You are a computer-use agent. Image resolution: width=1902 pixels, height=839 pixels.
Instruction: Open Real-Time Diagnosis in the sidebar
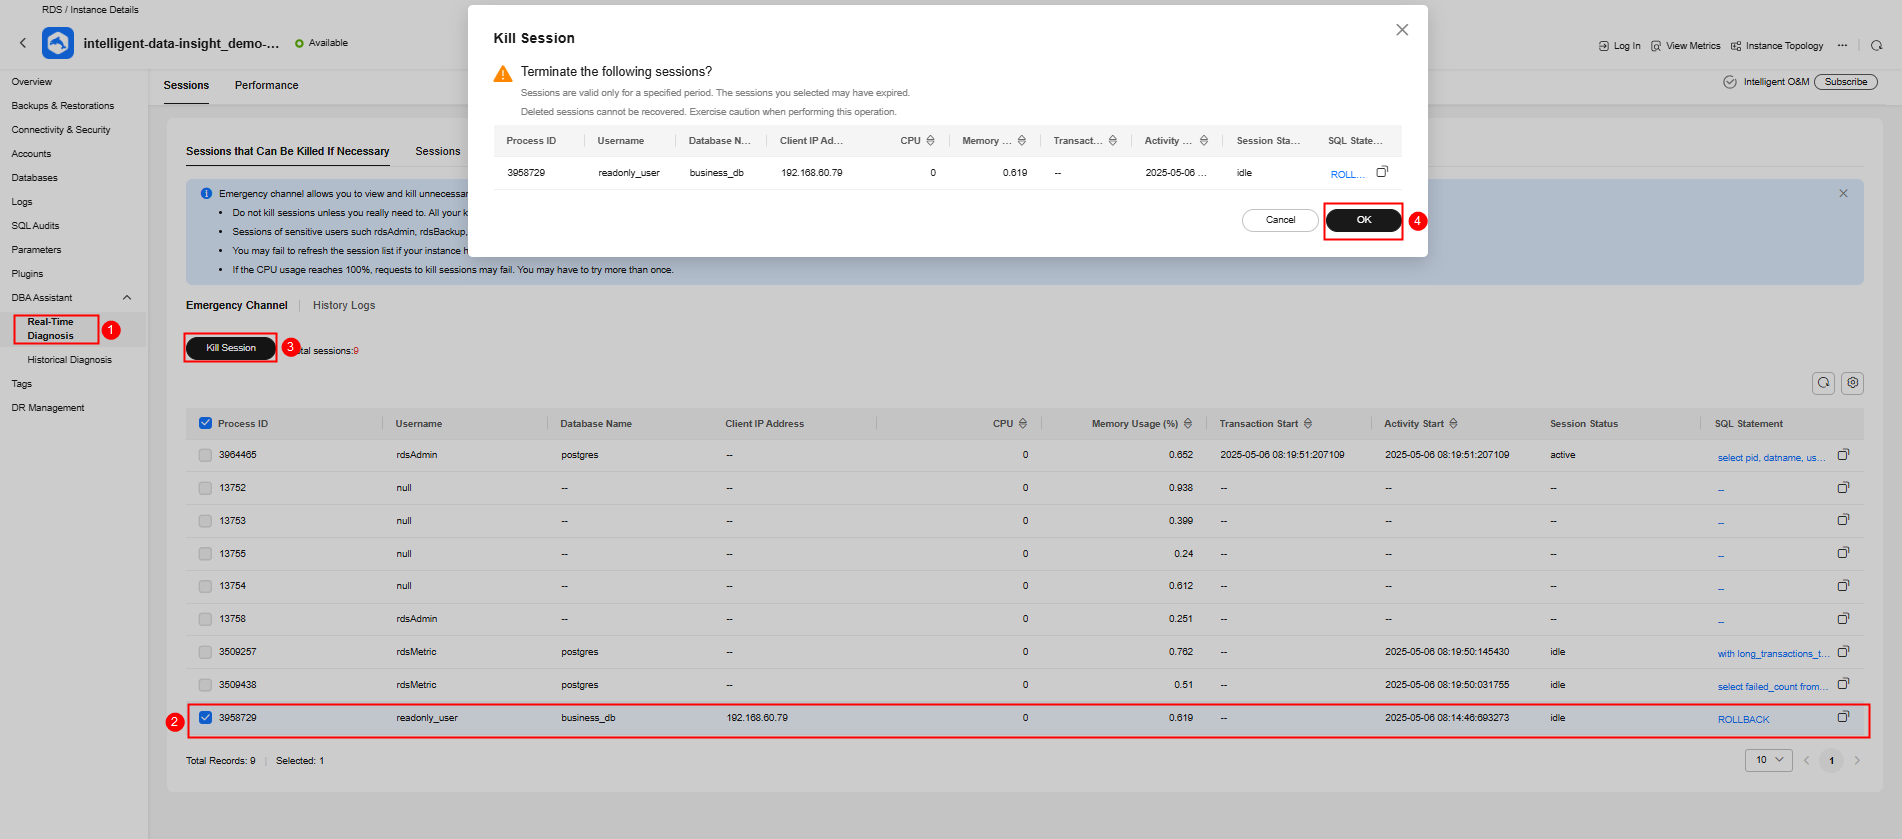(x=50, y=329)
